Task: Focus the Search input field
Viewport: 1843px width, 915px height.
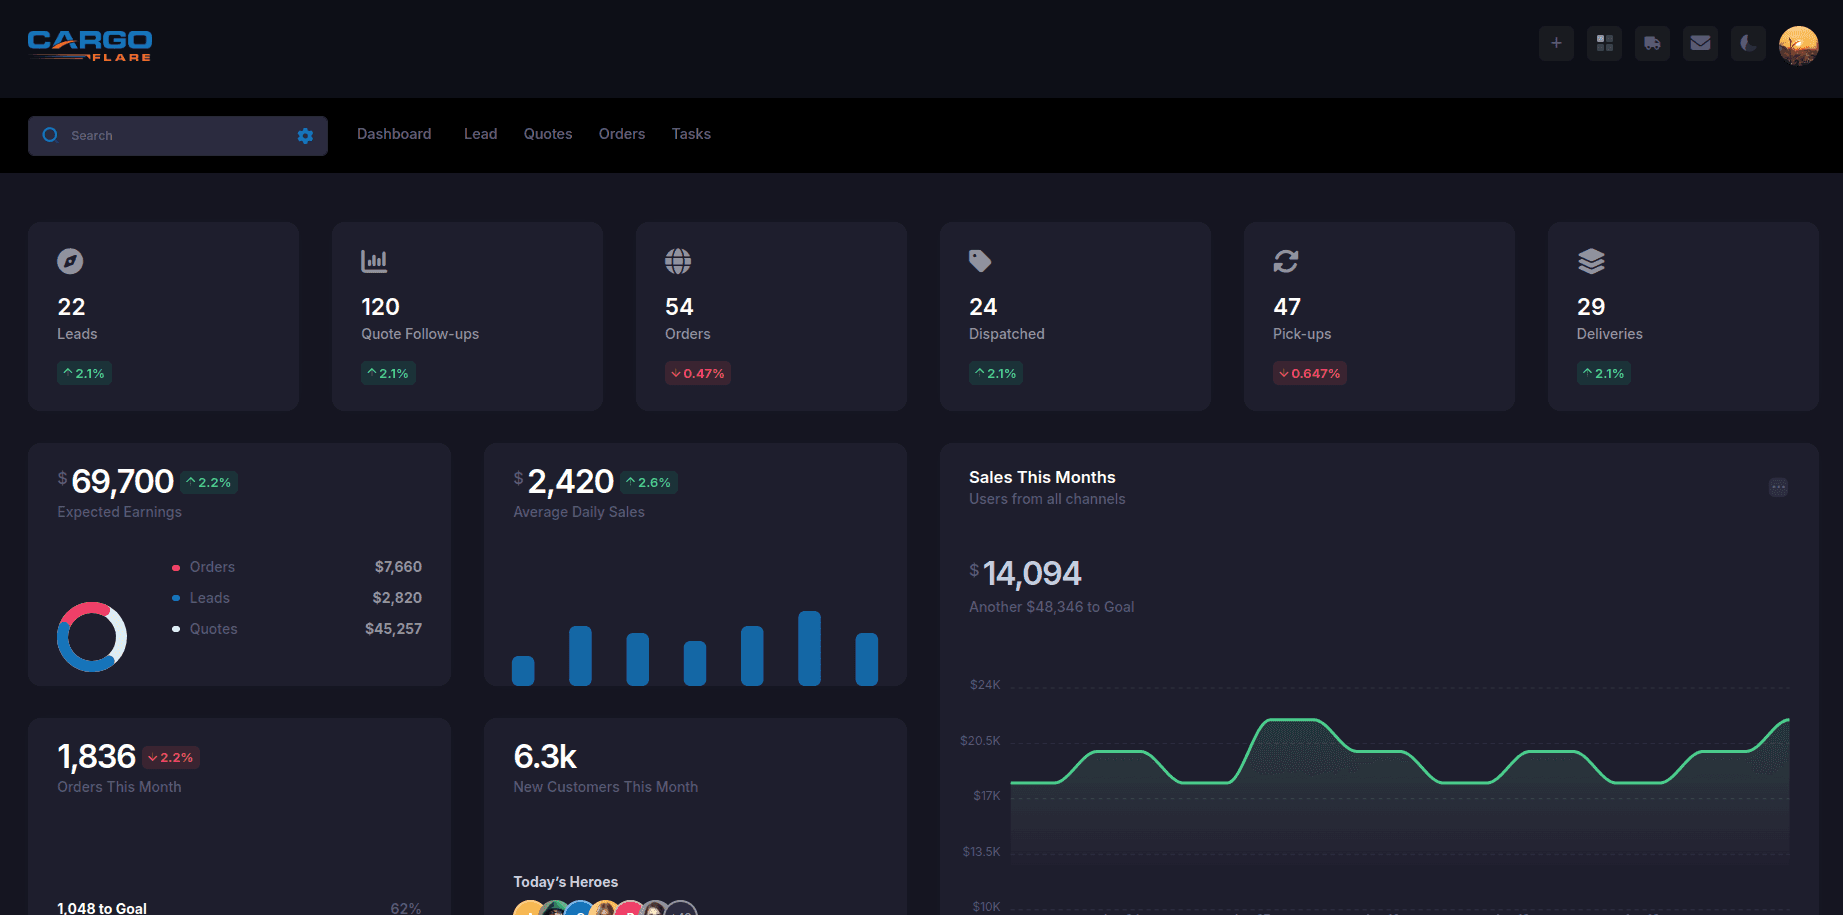Action: pos(178,136)
